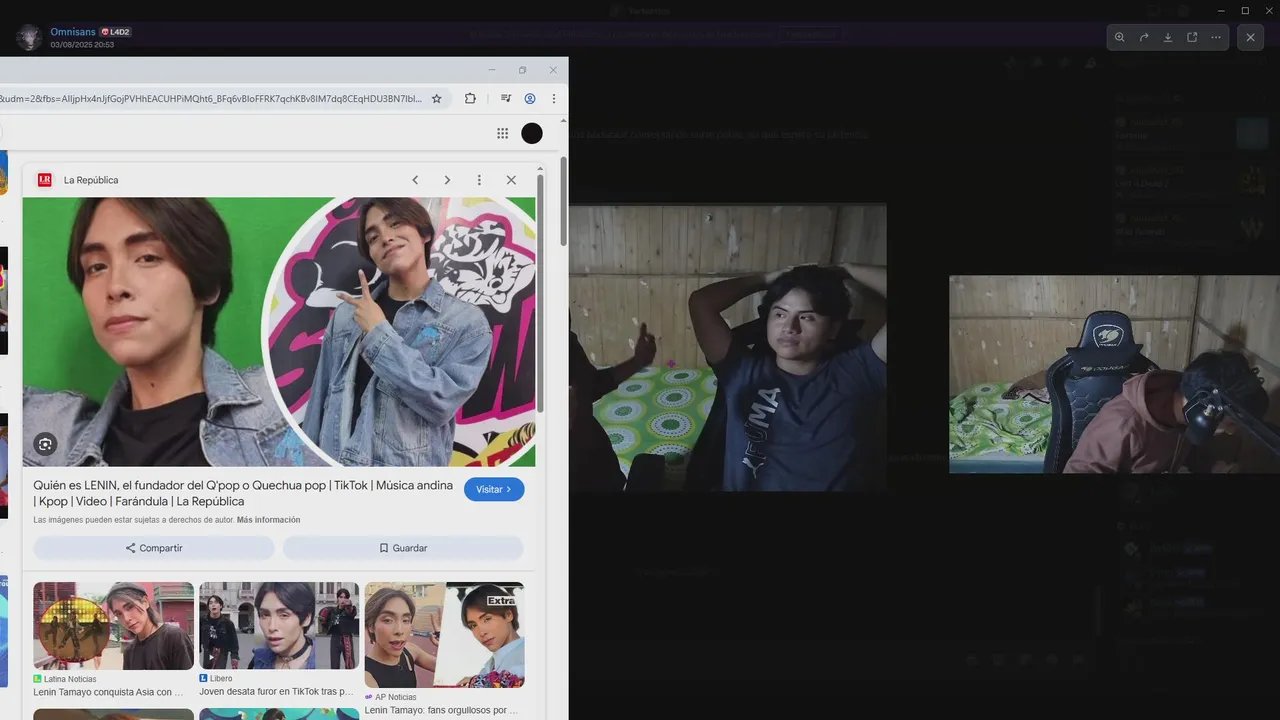Click the image panel vertical scrollbar
The width and height of the screenshot is (1280, 720).
(541, 292)
